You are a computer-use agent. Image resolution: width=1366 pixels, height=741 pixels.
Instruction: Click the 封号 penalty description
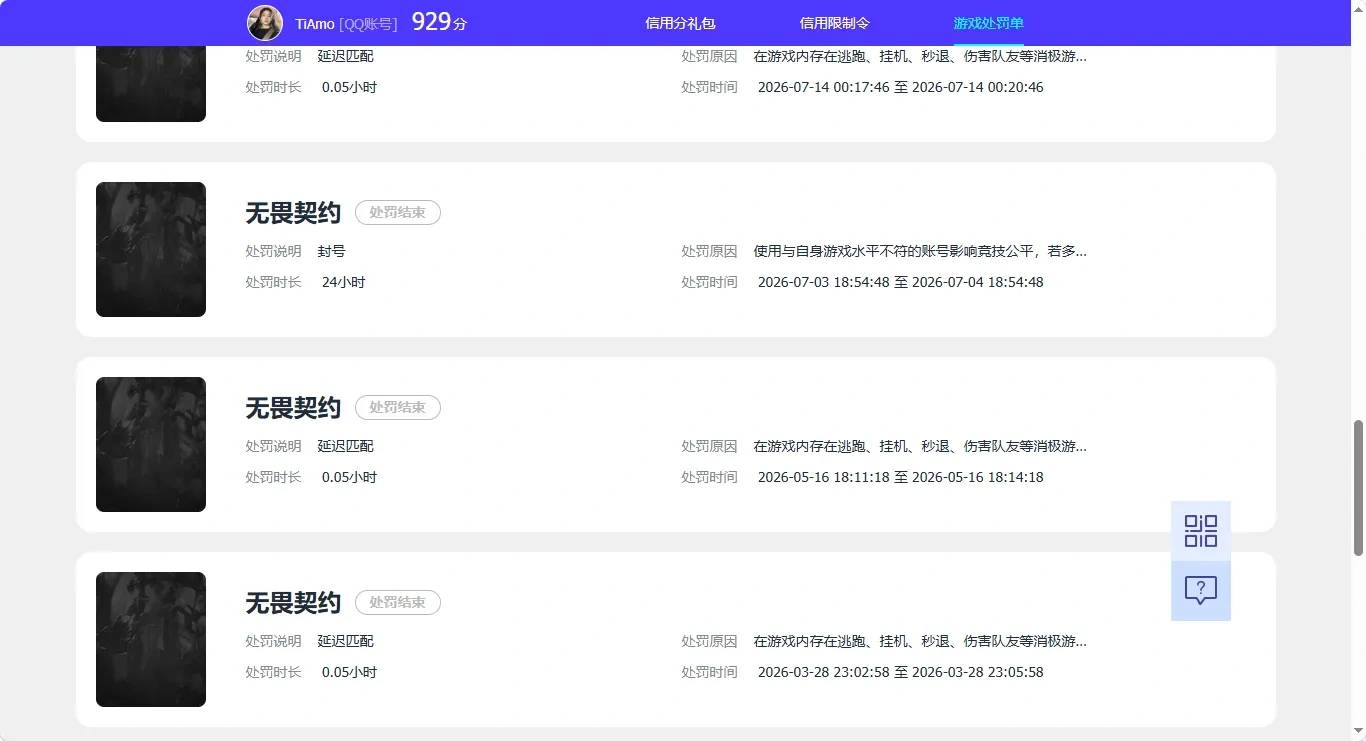[x=332, y=251]
